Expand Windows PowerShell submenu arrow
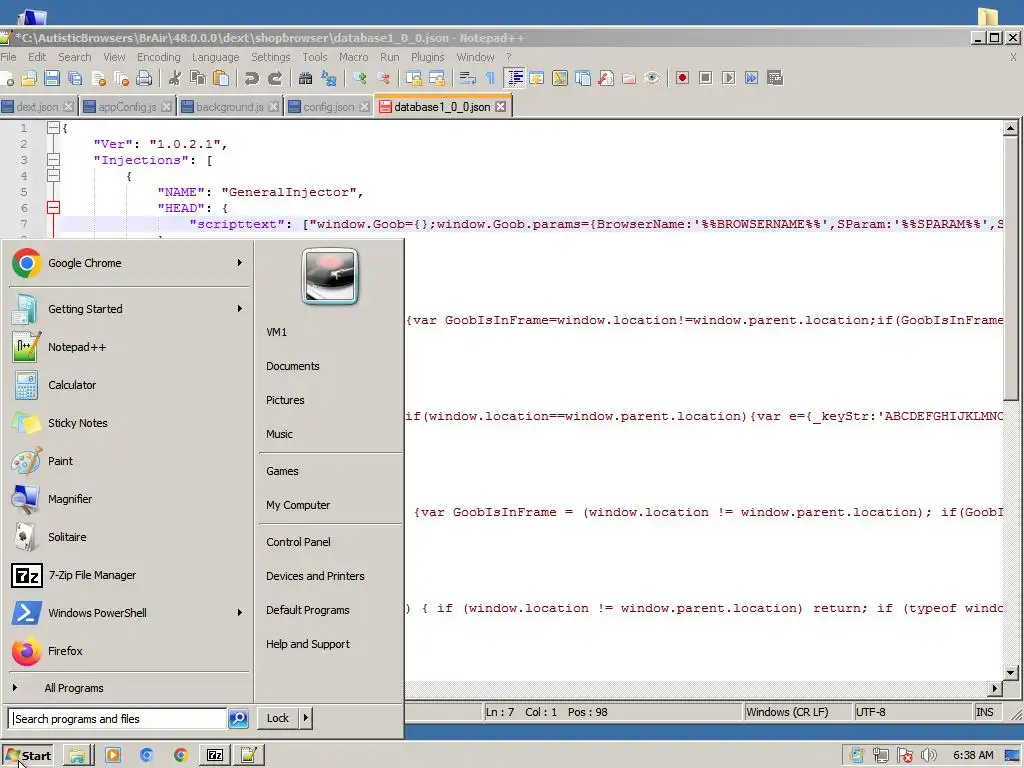 (x=240, y=613)
